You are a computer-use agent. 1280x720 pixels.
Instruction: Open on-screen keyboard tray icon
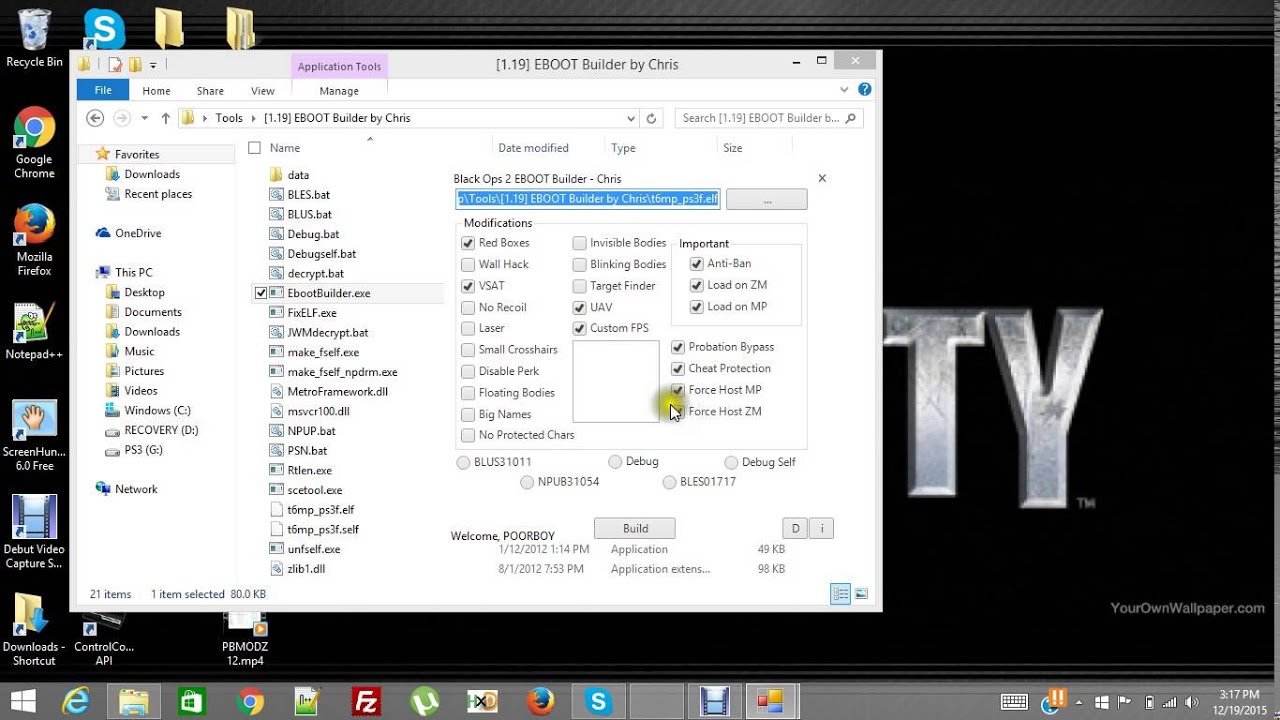click(1013, 701)
